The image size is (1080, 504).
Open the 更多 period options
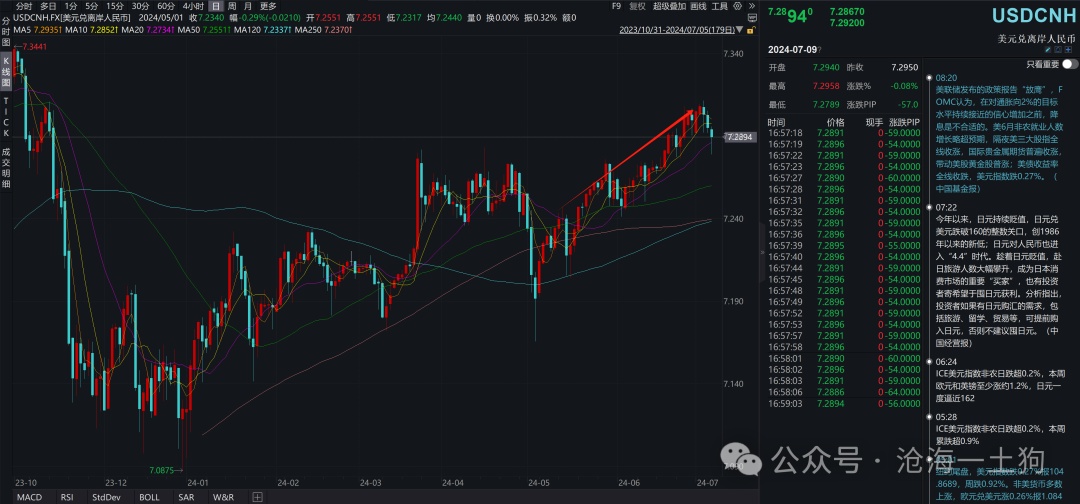268,6
